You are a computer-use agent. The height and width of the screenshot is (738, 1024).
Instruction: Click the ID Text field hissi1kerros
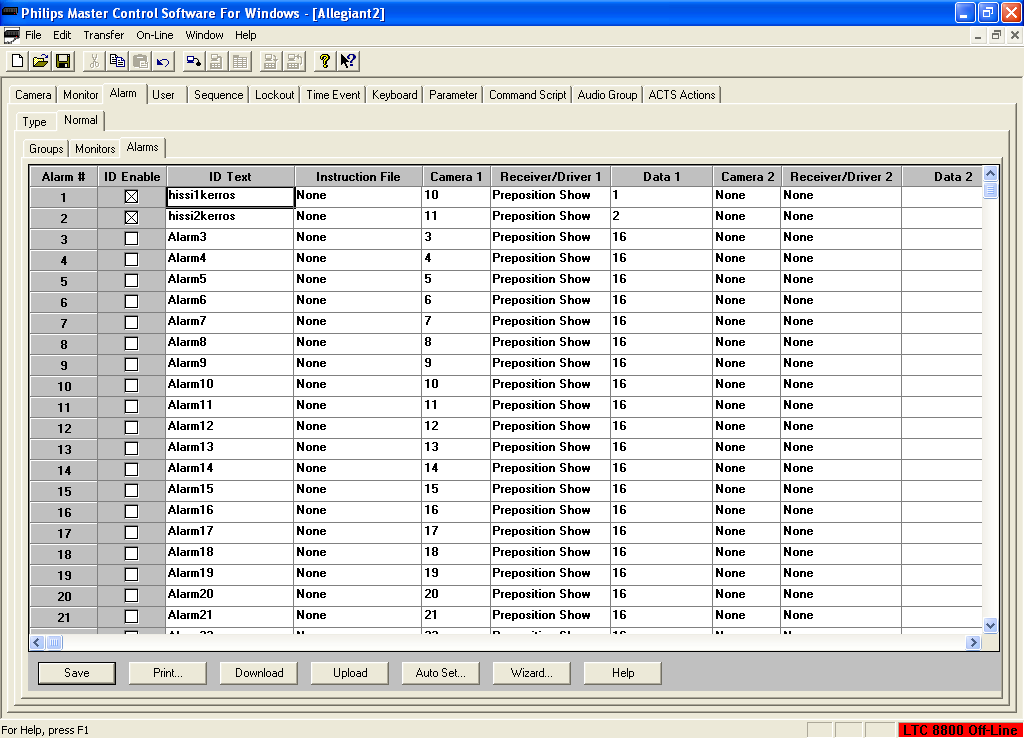[230, 197]
